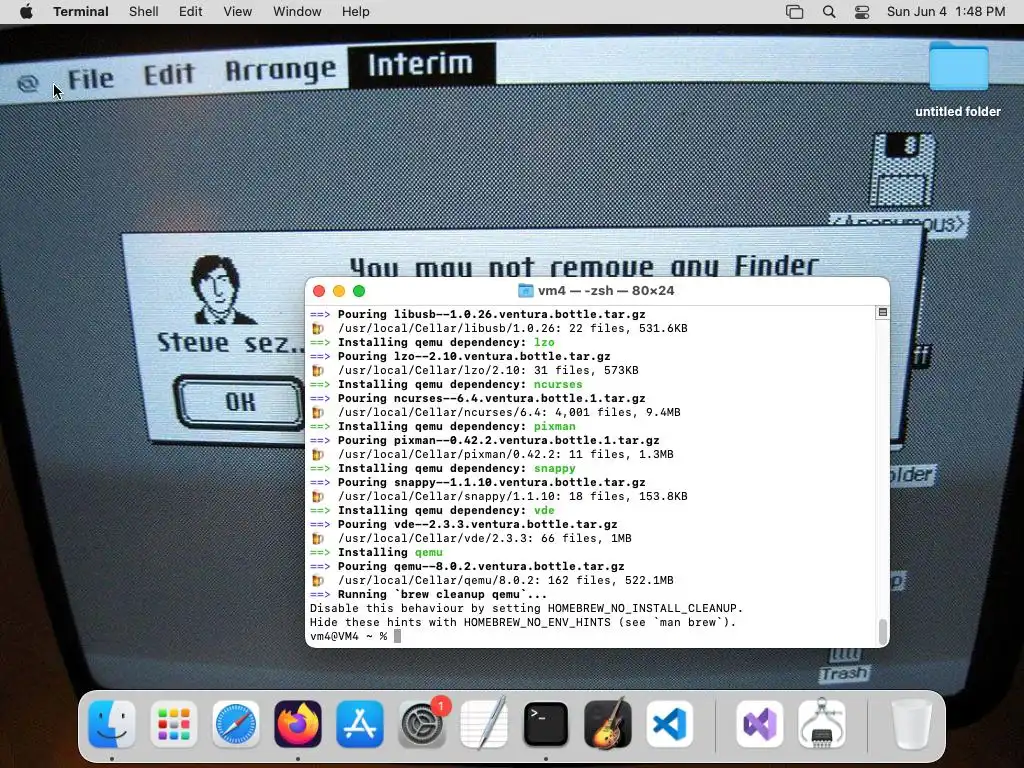
Task: Click the green 'snappy' dependency text
Action: click(554, 468)
